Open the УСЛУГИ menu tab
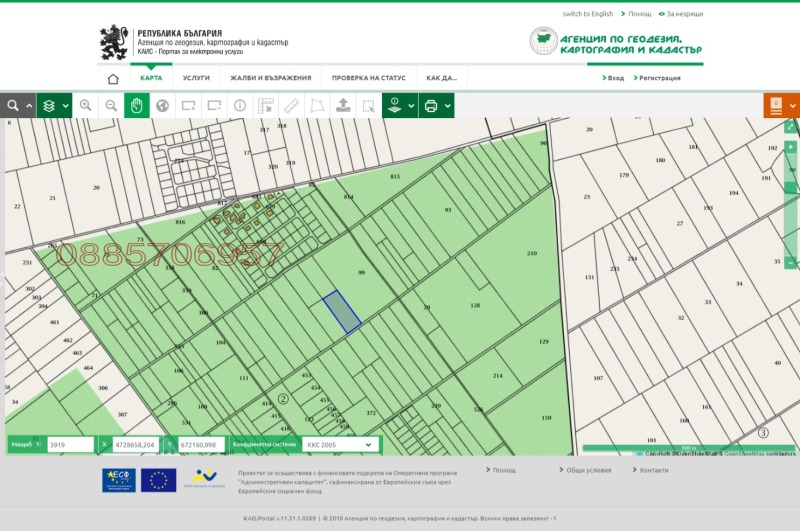Image resolution: width=800 pixels, height=531 pixels. click(x=196, y=78)
